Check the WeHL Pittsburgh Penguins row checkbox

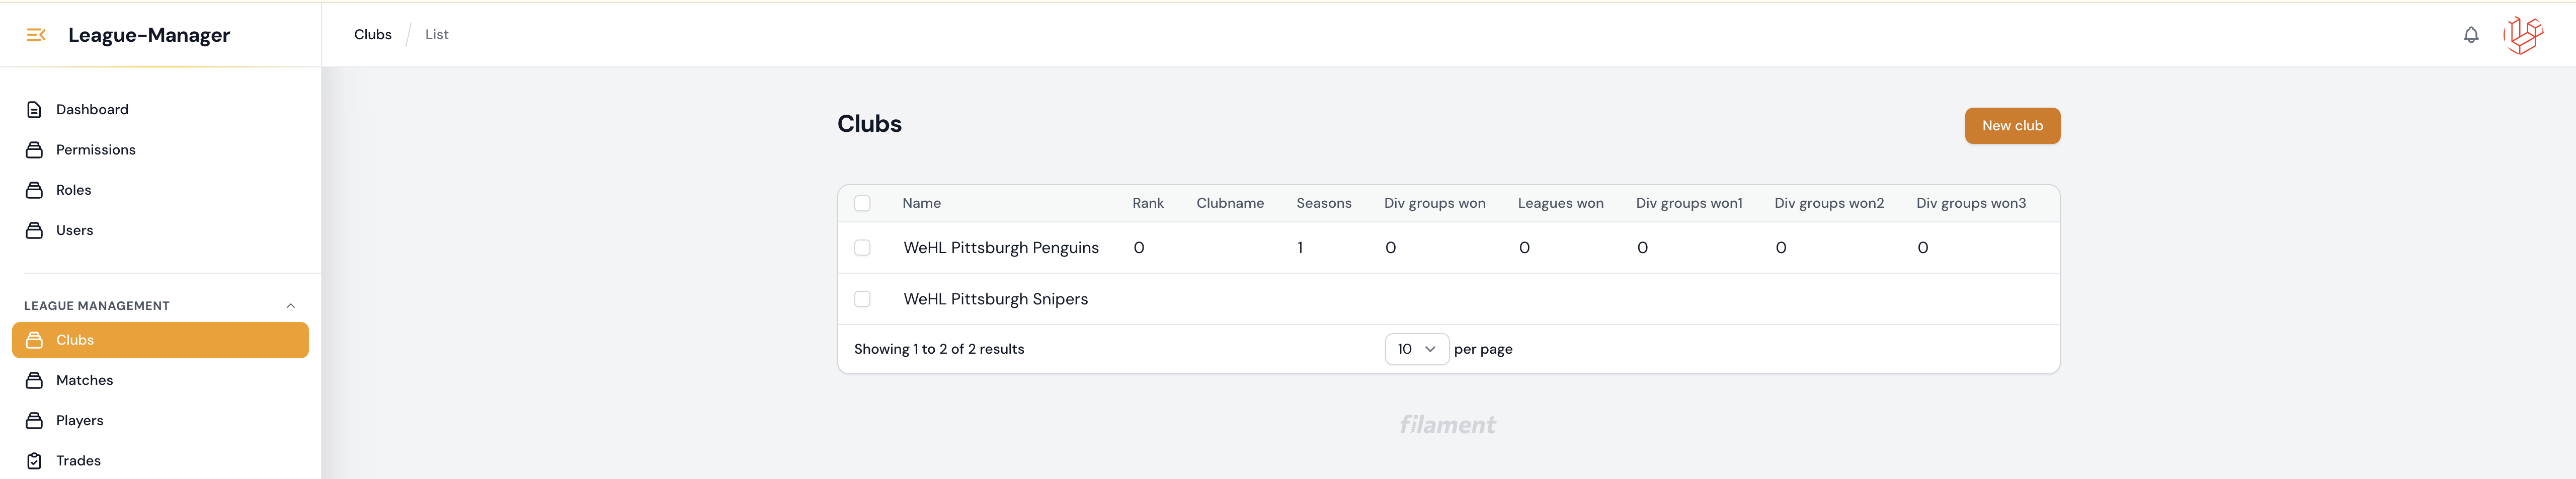click(862, 248)
